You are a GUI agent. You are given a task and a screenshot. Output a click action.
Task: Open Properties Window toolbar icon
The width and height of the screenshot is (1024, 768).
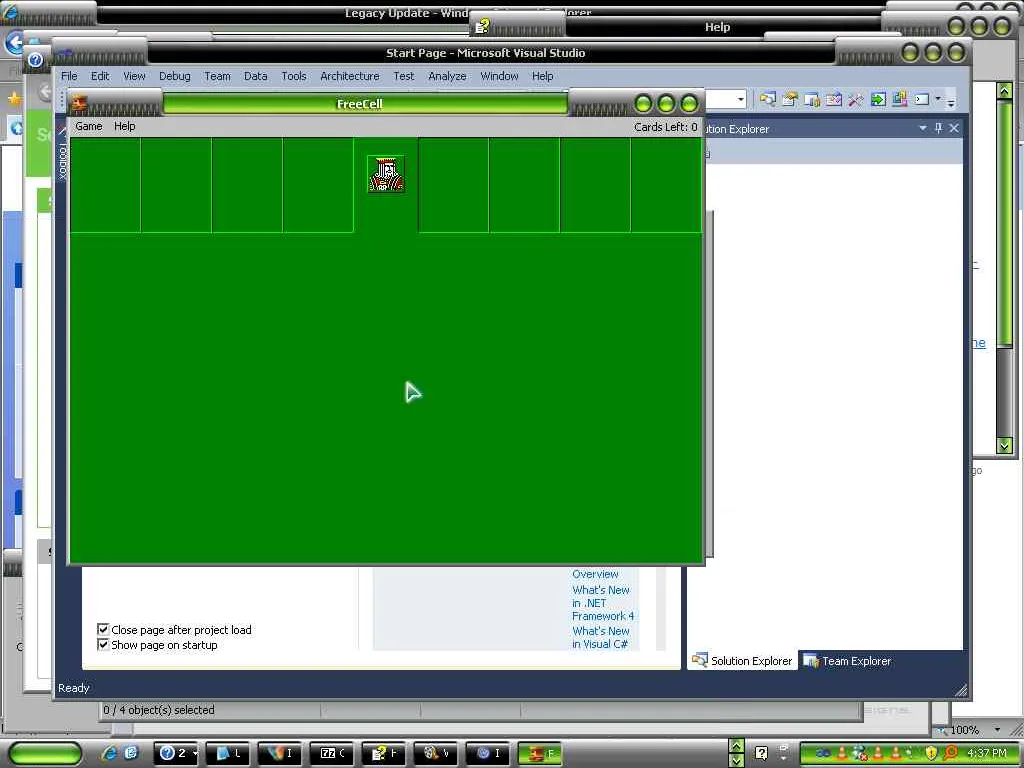coord(790,99)
